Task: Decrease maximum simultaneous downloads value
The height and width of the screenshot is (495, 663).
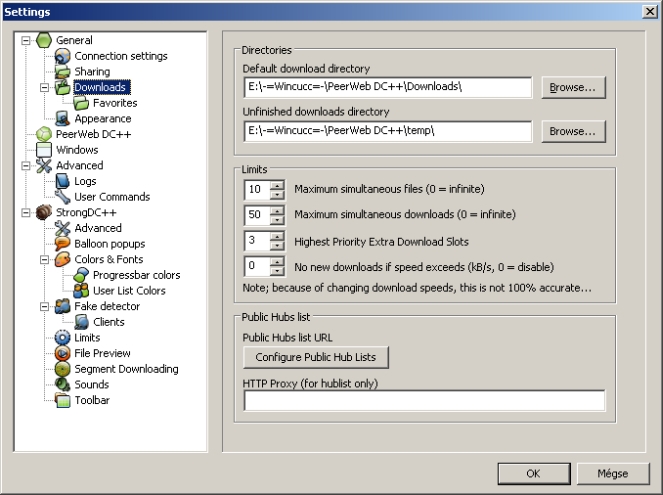Action: pos(277,220)
